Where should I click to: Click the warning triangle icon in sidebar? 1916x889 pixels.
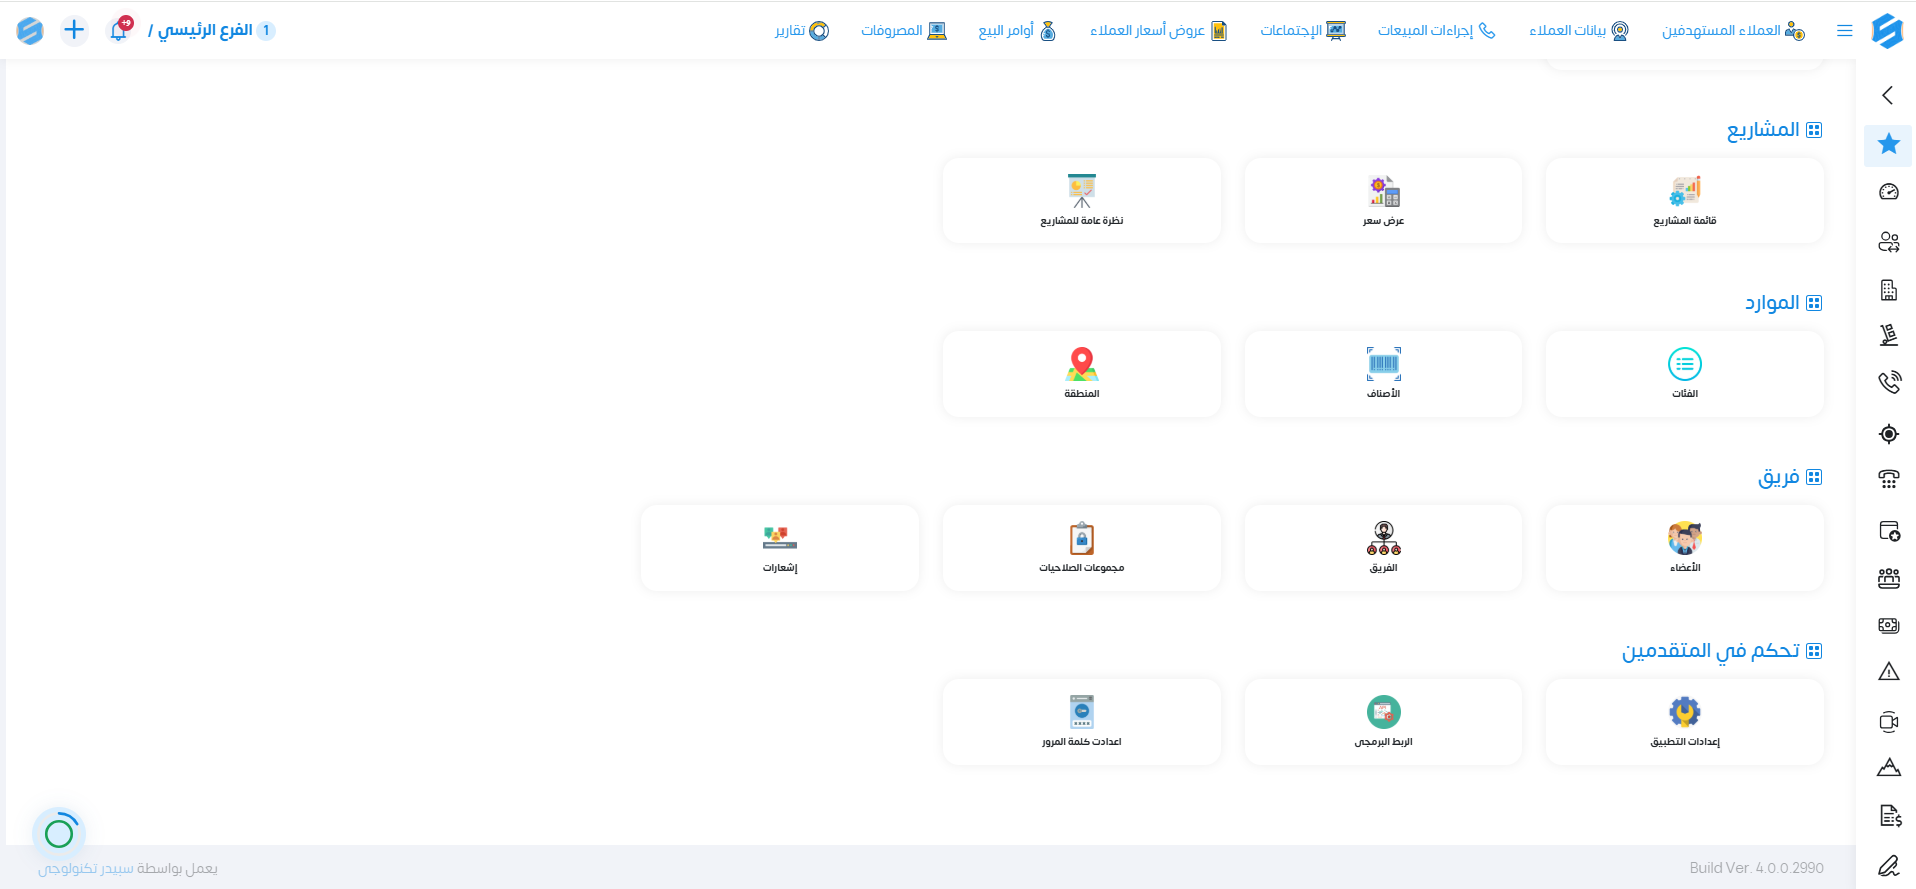1888,672
